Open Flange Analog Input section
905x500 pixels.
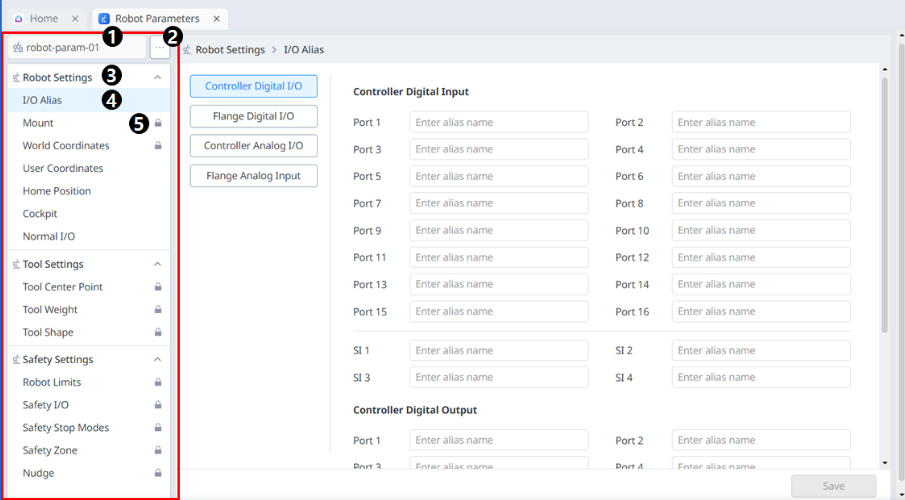coord(253,176)
